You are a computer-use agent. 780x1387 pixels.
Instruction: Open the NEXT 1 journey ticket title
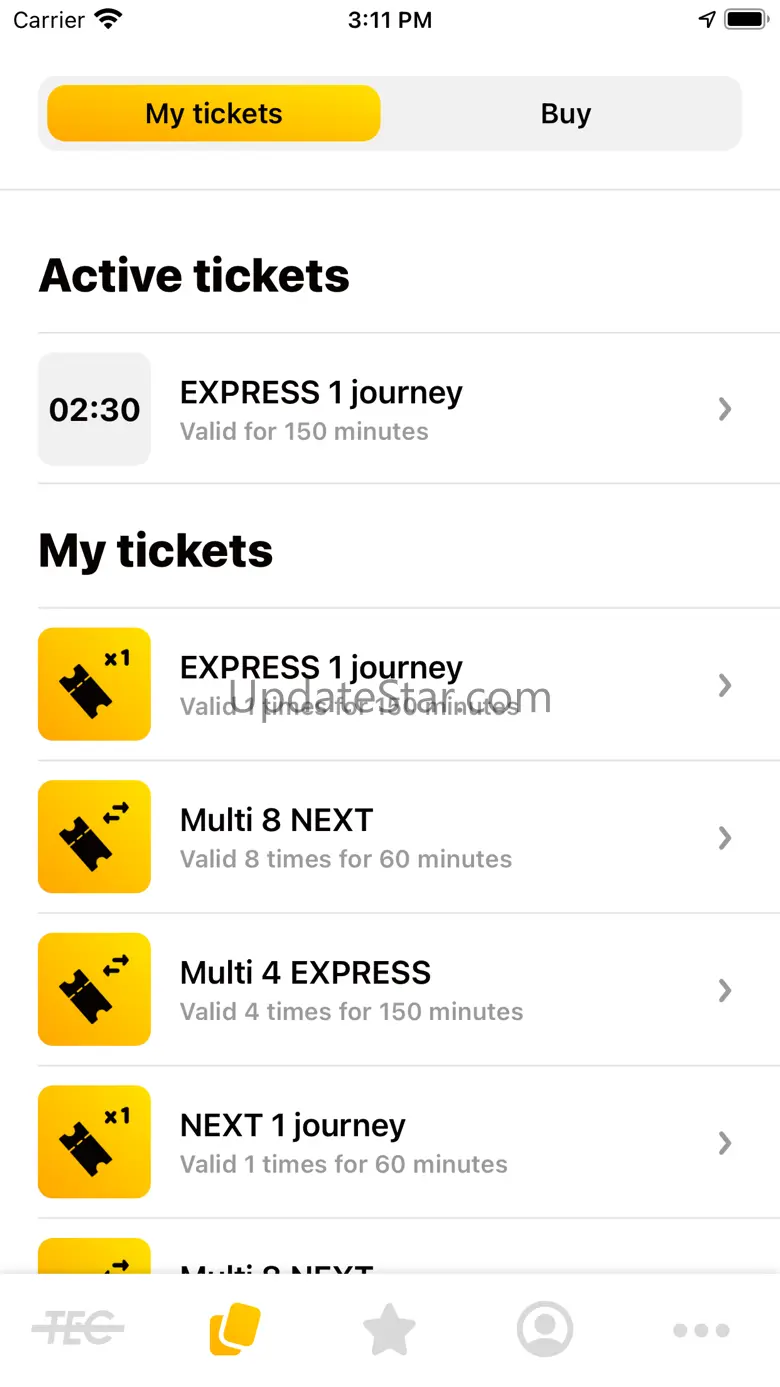point(292,1126)
